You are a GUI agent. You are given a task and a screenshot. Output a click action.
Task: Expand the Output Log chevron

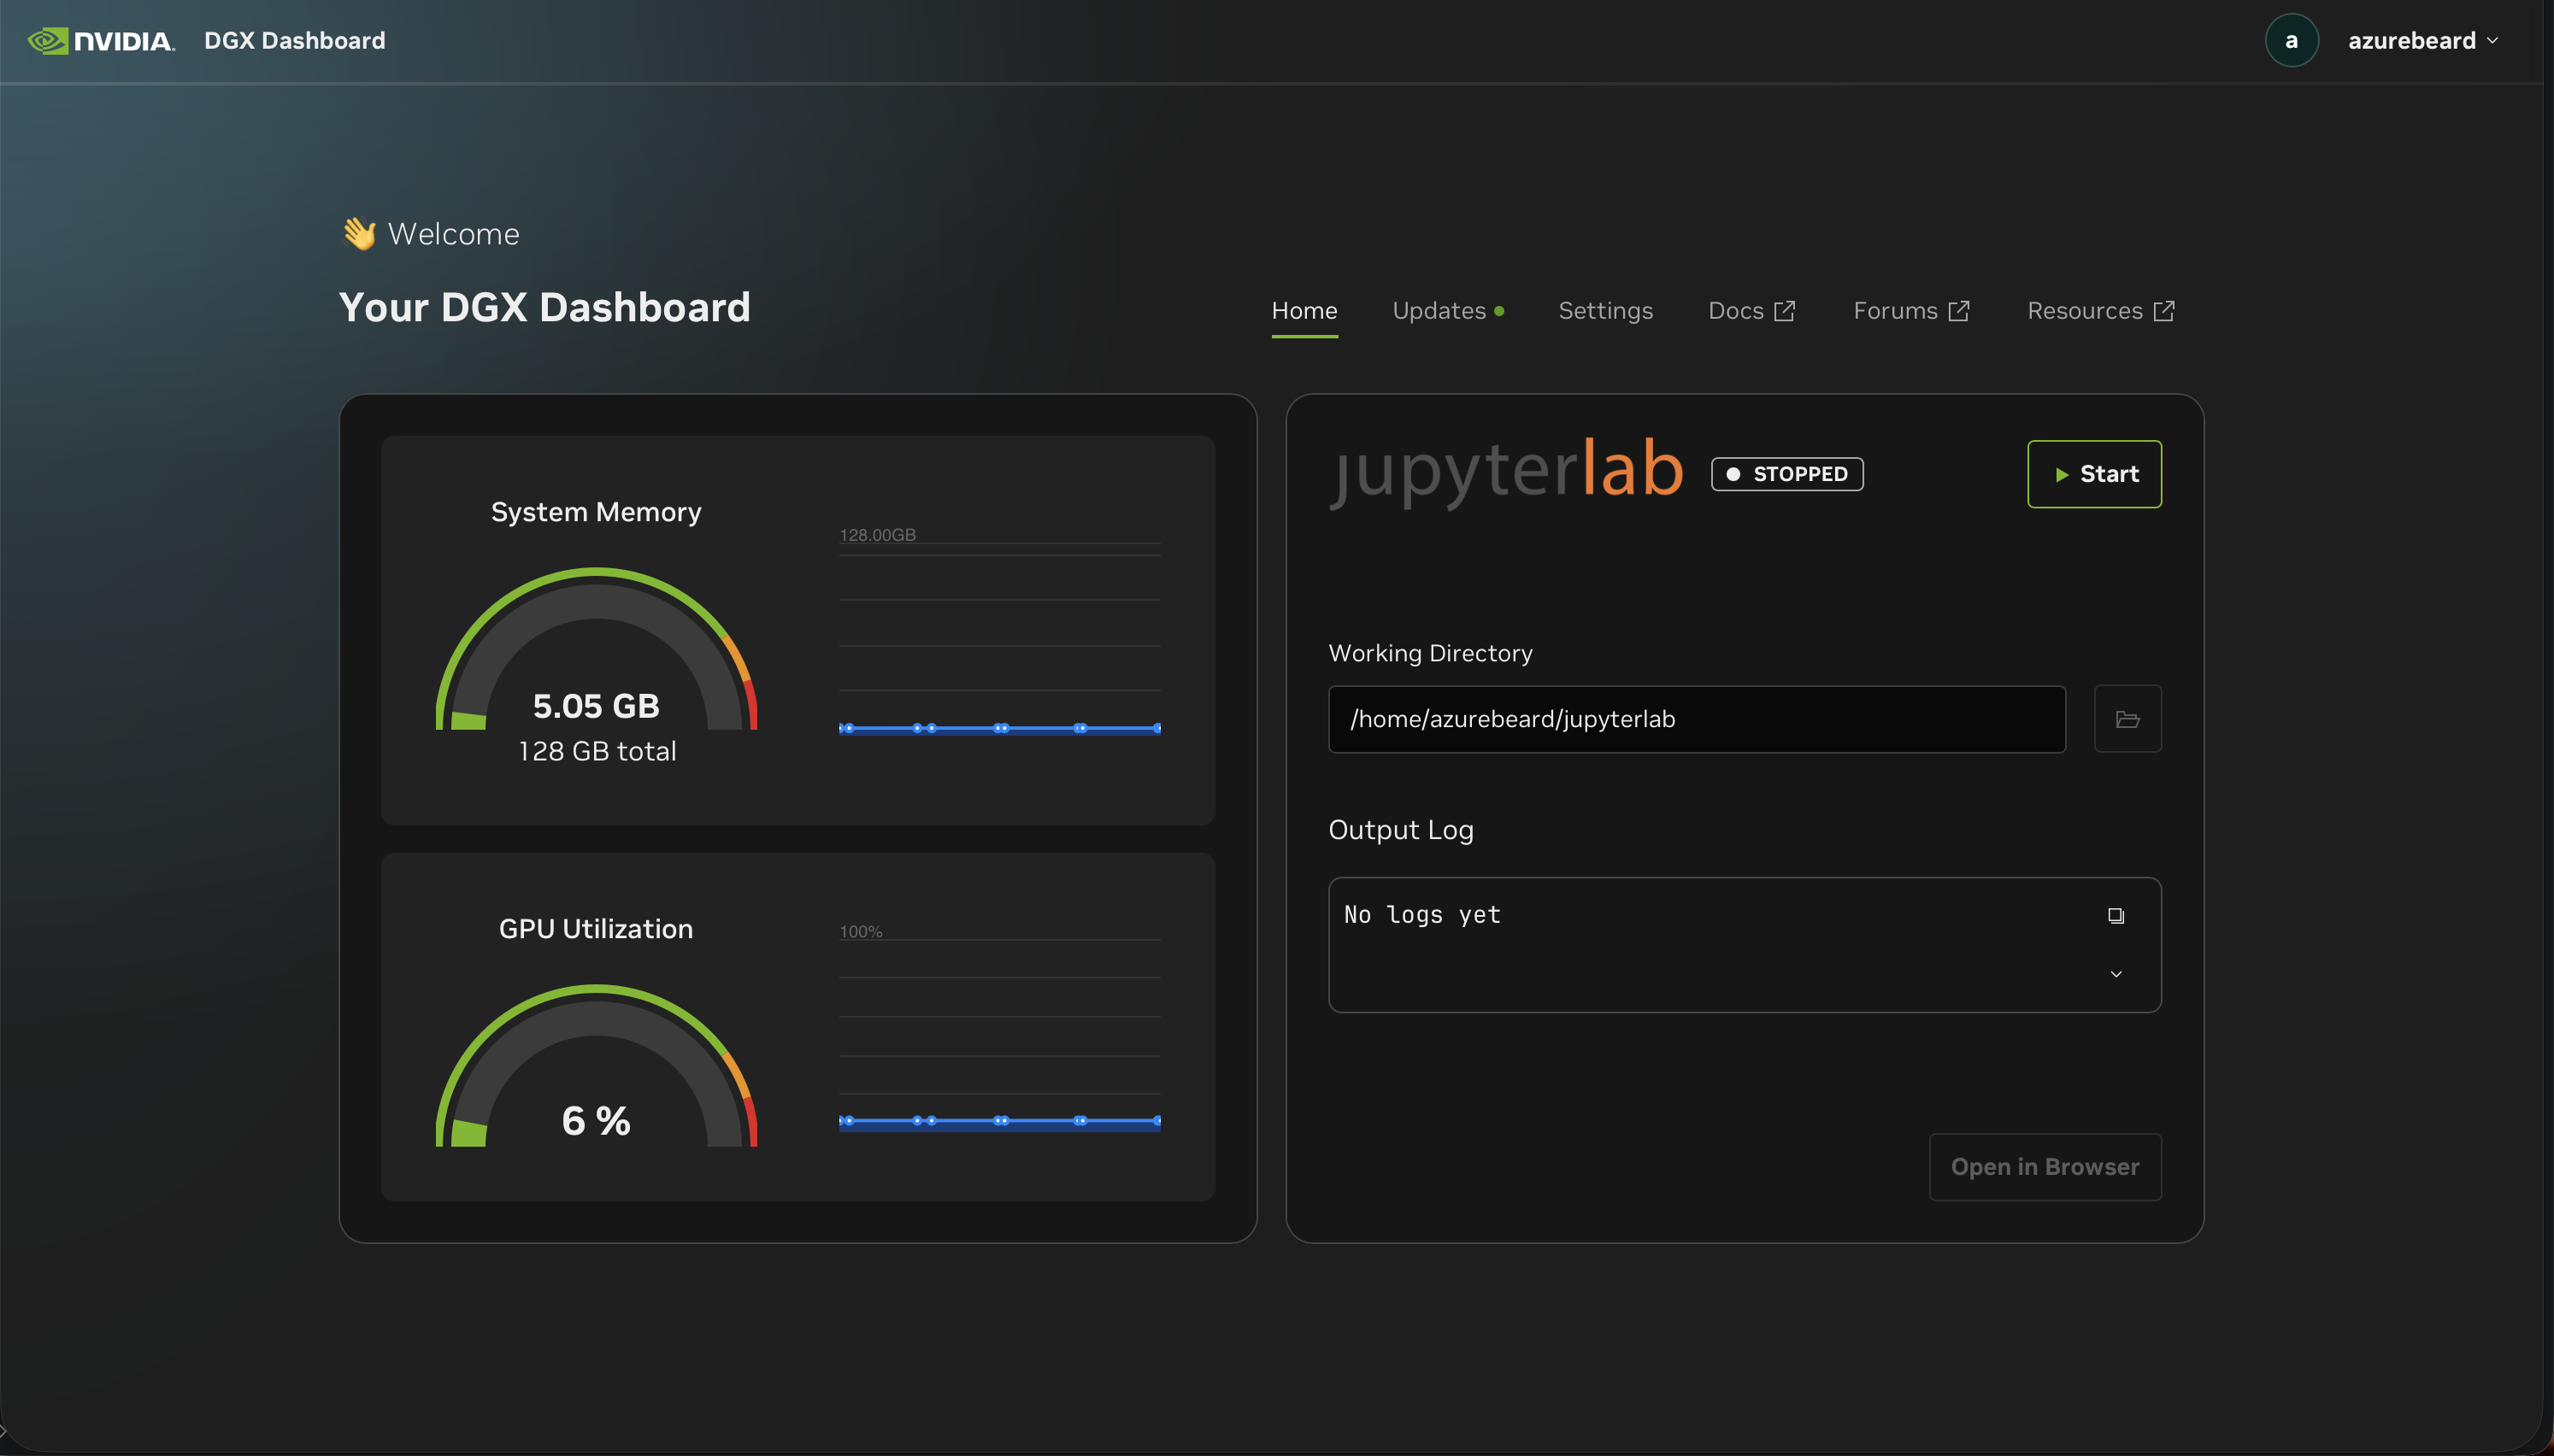pos(2116,974)
